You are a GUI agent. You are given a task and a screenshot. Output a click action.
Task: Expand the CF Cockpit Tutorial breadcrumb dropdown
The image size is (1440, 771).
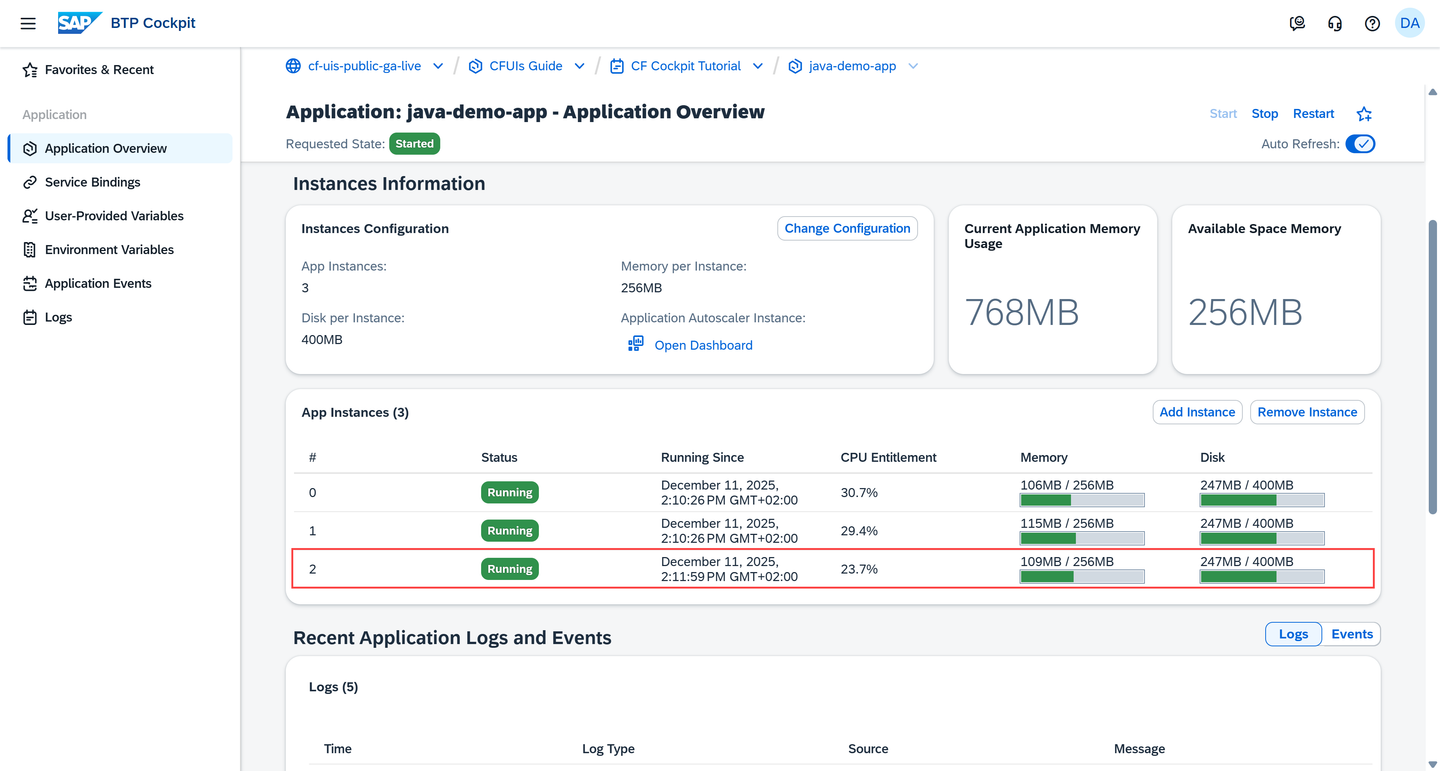758,66
